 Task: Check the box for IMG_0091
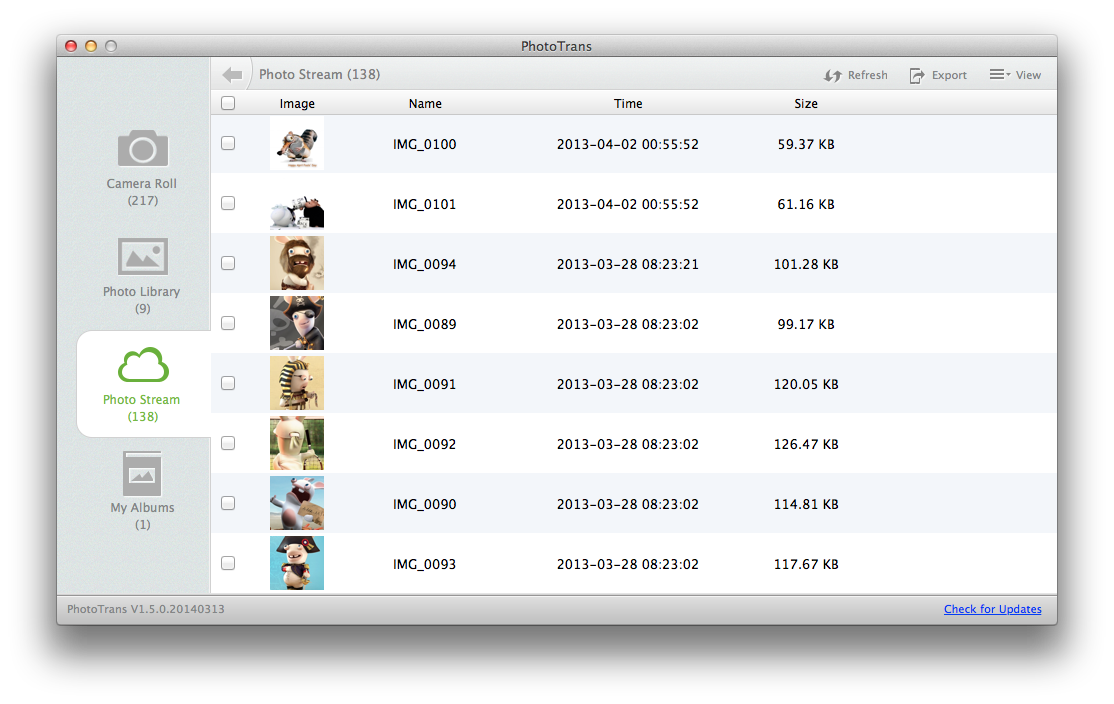pyautogui.click(x=228, y=384)
